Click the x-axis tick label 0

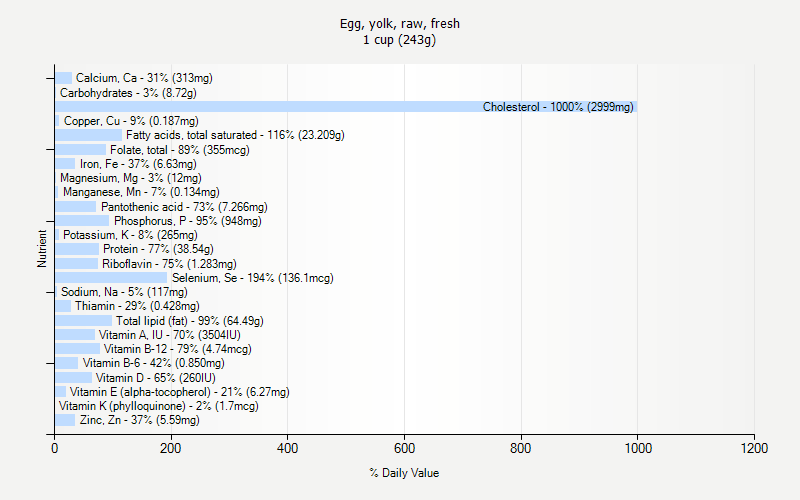pos(55,448)
